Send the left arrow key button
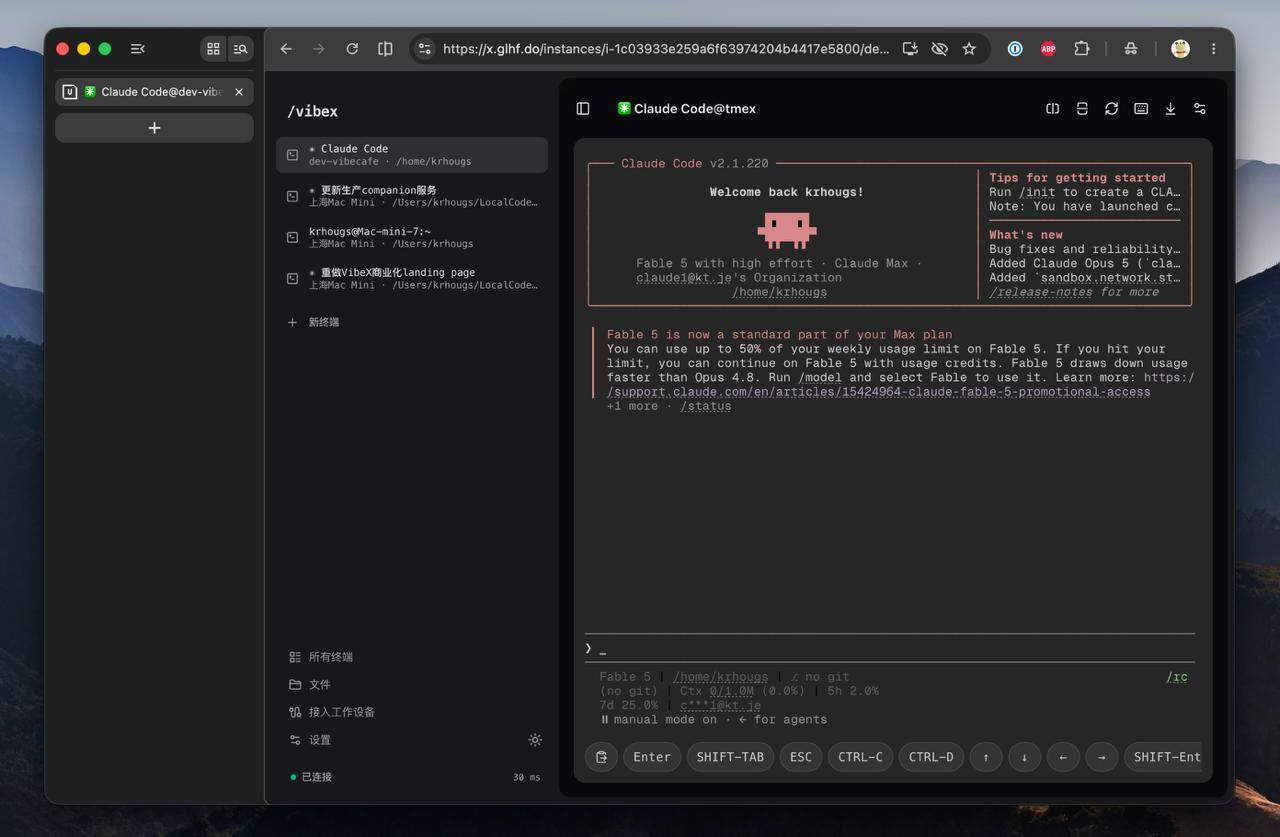Viewport: 1280px width, 837px height. click(1063, 757)
